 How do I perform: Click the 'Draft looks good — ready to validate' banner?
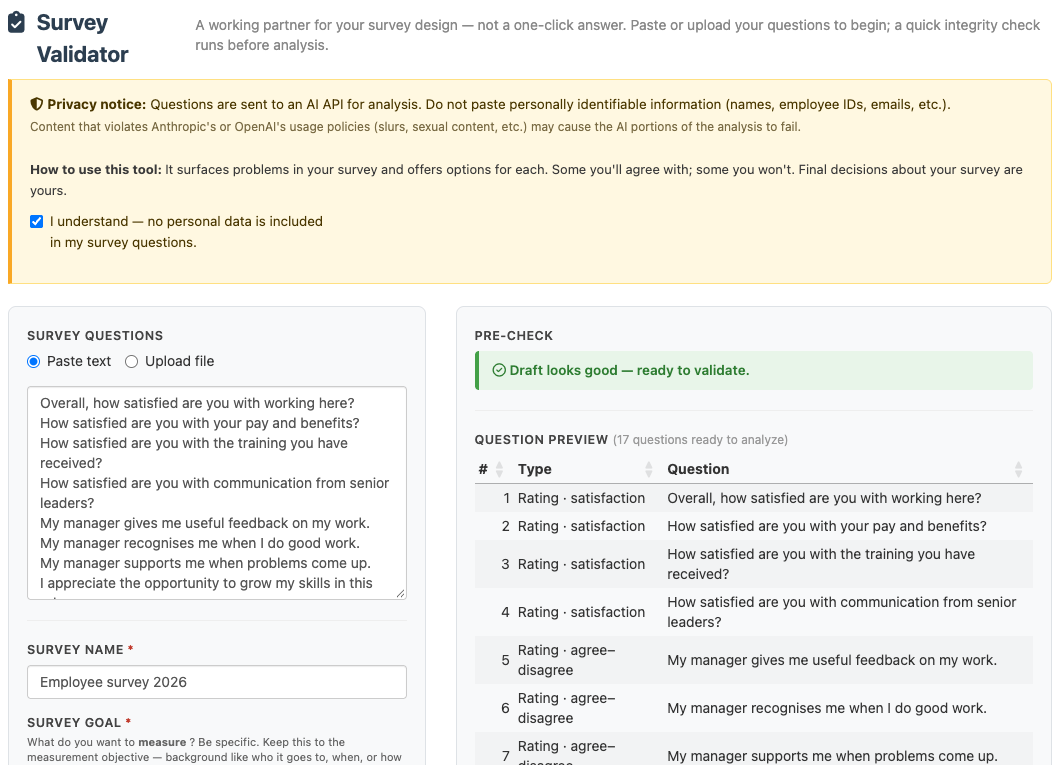(754, 370)
